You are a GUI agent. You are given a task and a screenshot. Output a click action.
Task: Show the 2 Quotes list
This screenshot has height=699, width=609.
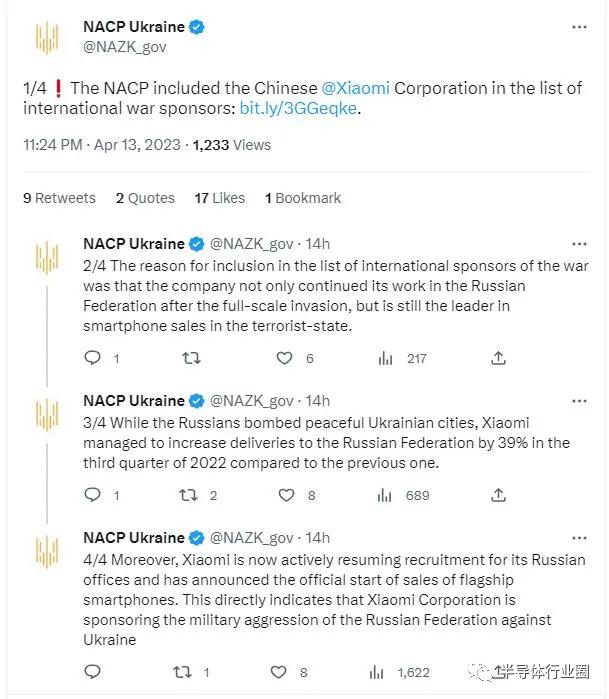[145, 198]
